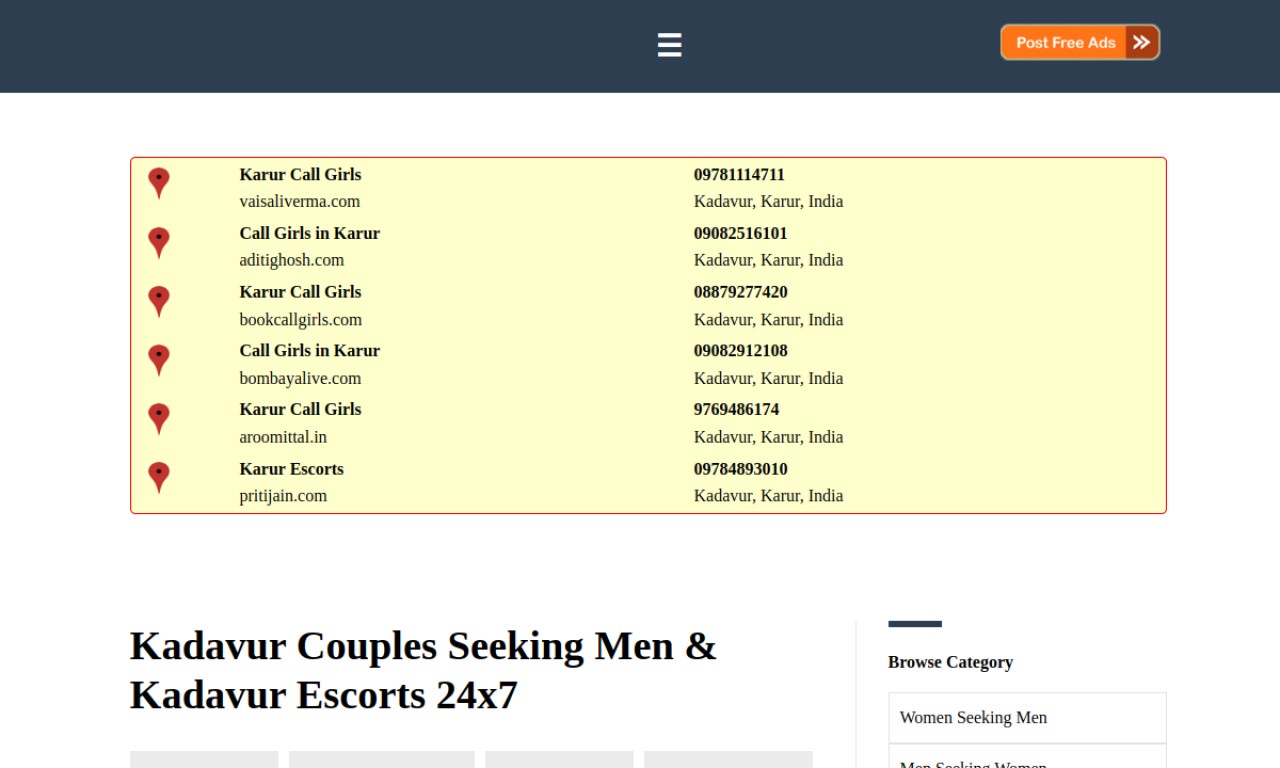Click the Post Free Ads button

pos(1080,42)
